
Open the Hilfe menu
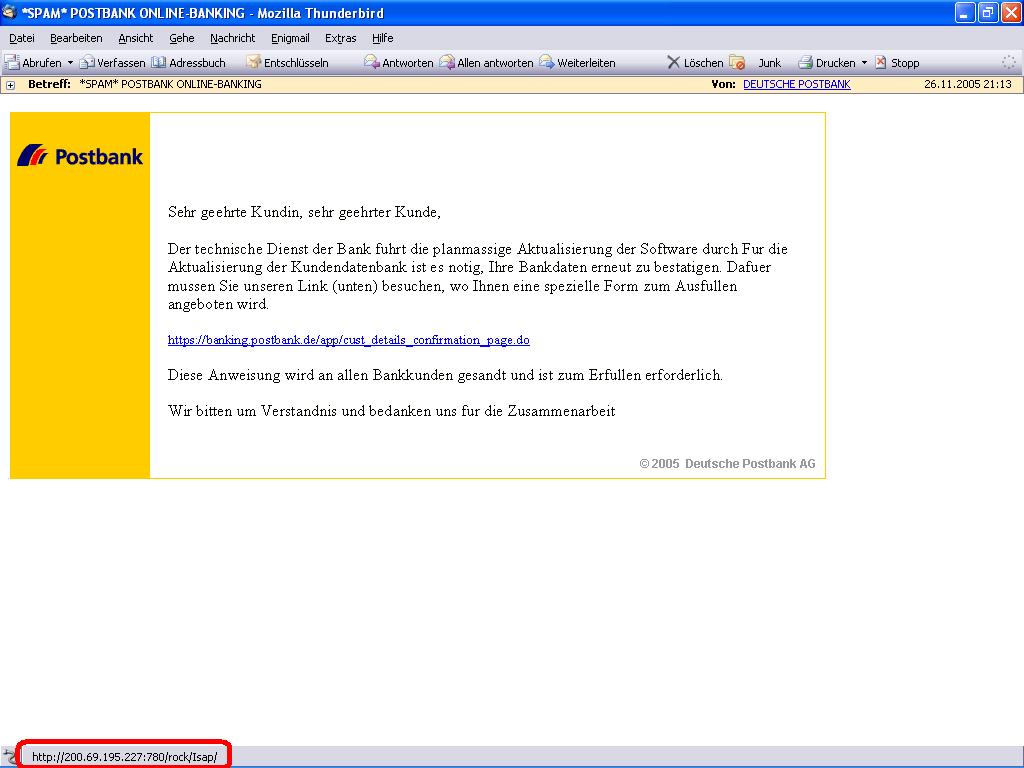tap(383, 38)
